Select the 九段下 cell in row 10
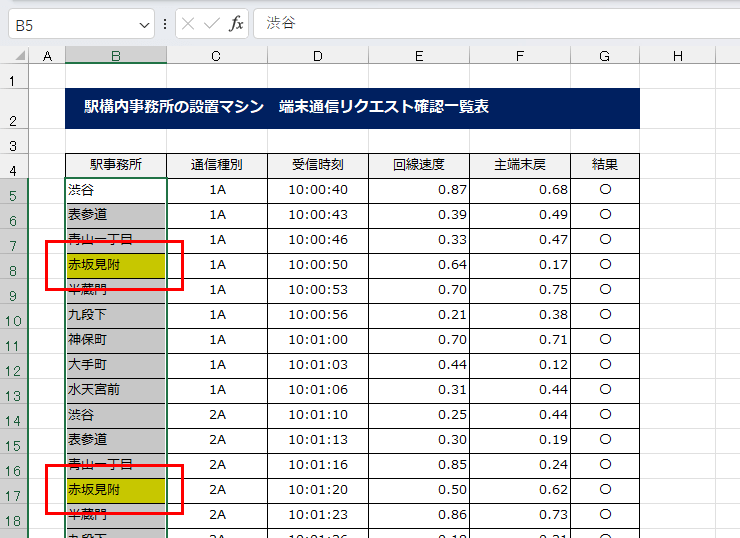 tap(116, 315)
